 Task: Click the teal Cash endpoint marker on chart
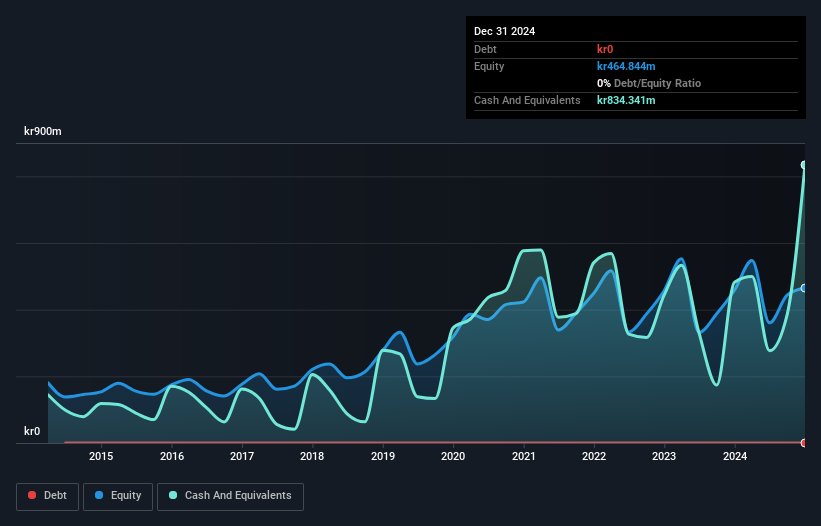point(803,165)
